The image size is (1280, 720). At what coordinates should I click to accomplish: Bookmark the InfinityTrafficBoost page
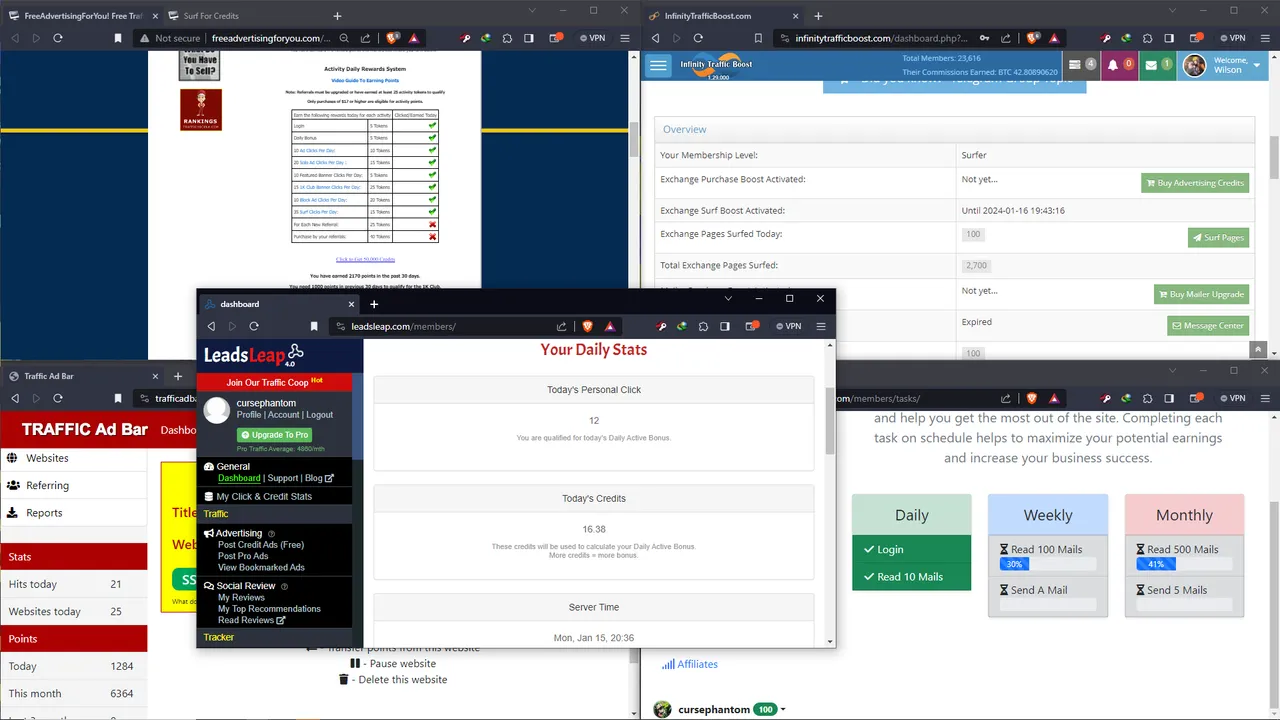click(758, 38)
